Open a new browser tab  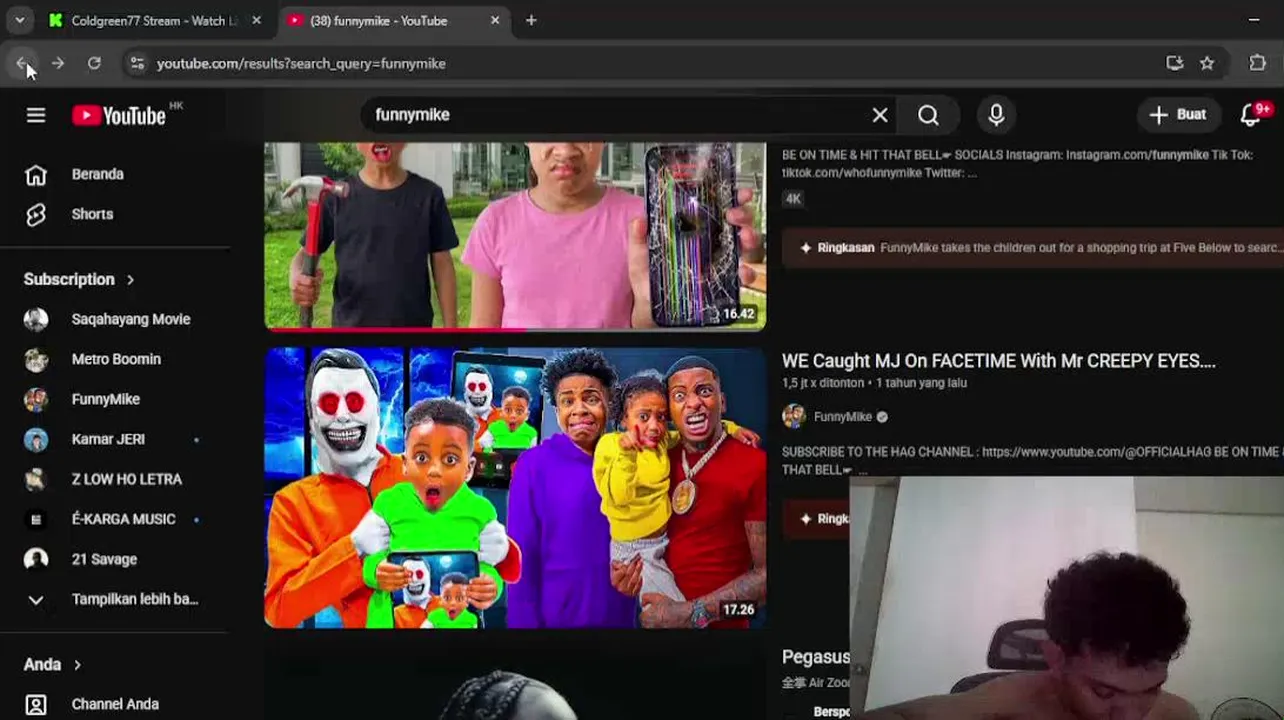pyautogui.click(x=531, y=20)
